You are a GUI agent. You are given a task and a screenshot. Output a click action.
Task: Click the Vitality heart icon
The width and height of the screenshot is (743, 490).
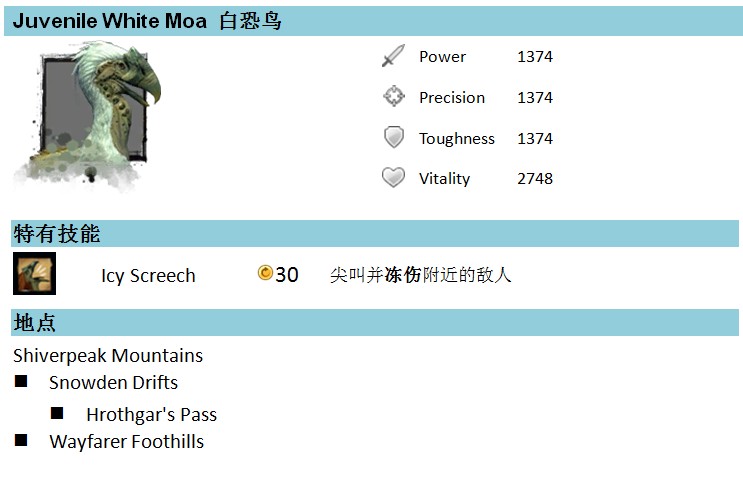tap(393, 178)
